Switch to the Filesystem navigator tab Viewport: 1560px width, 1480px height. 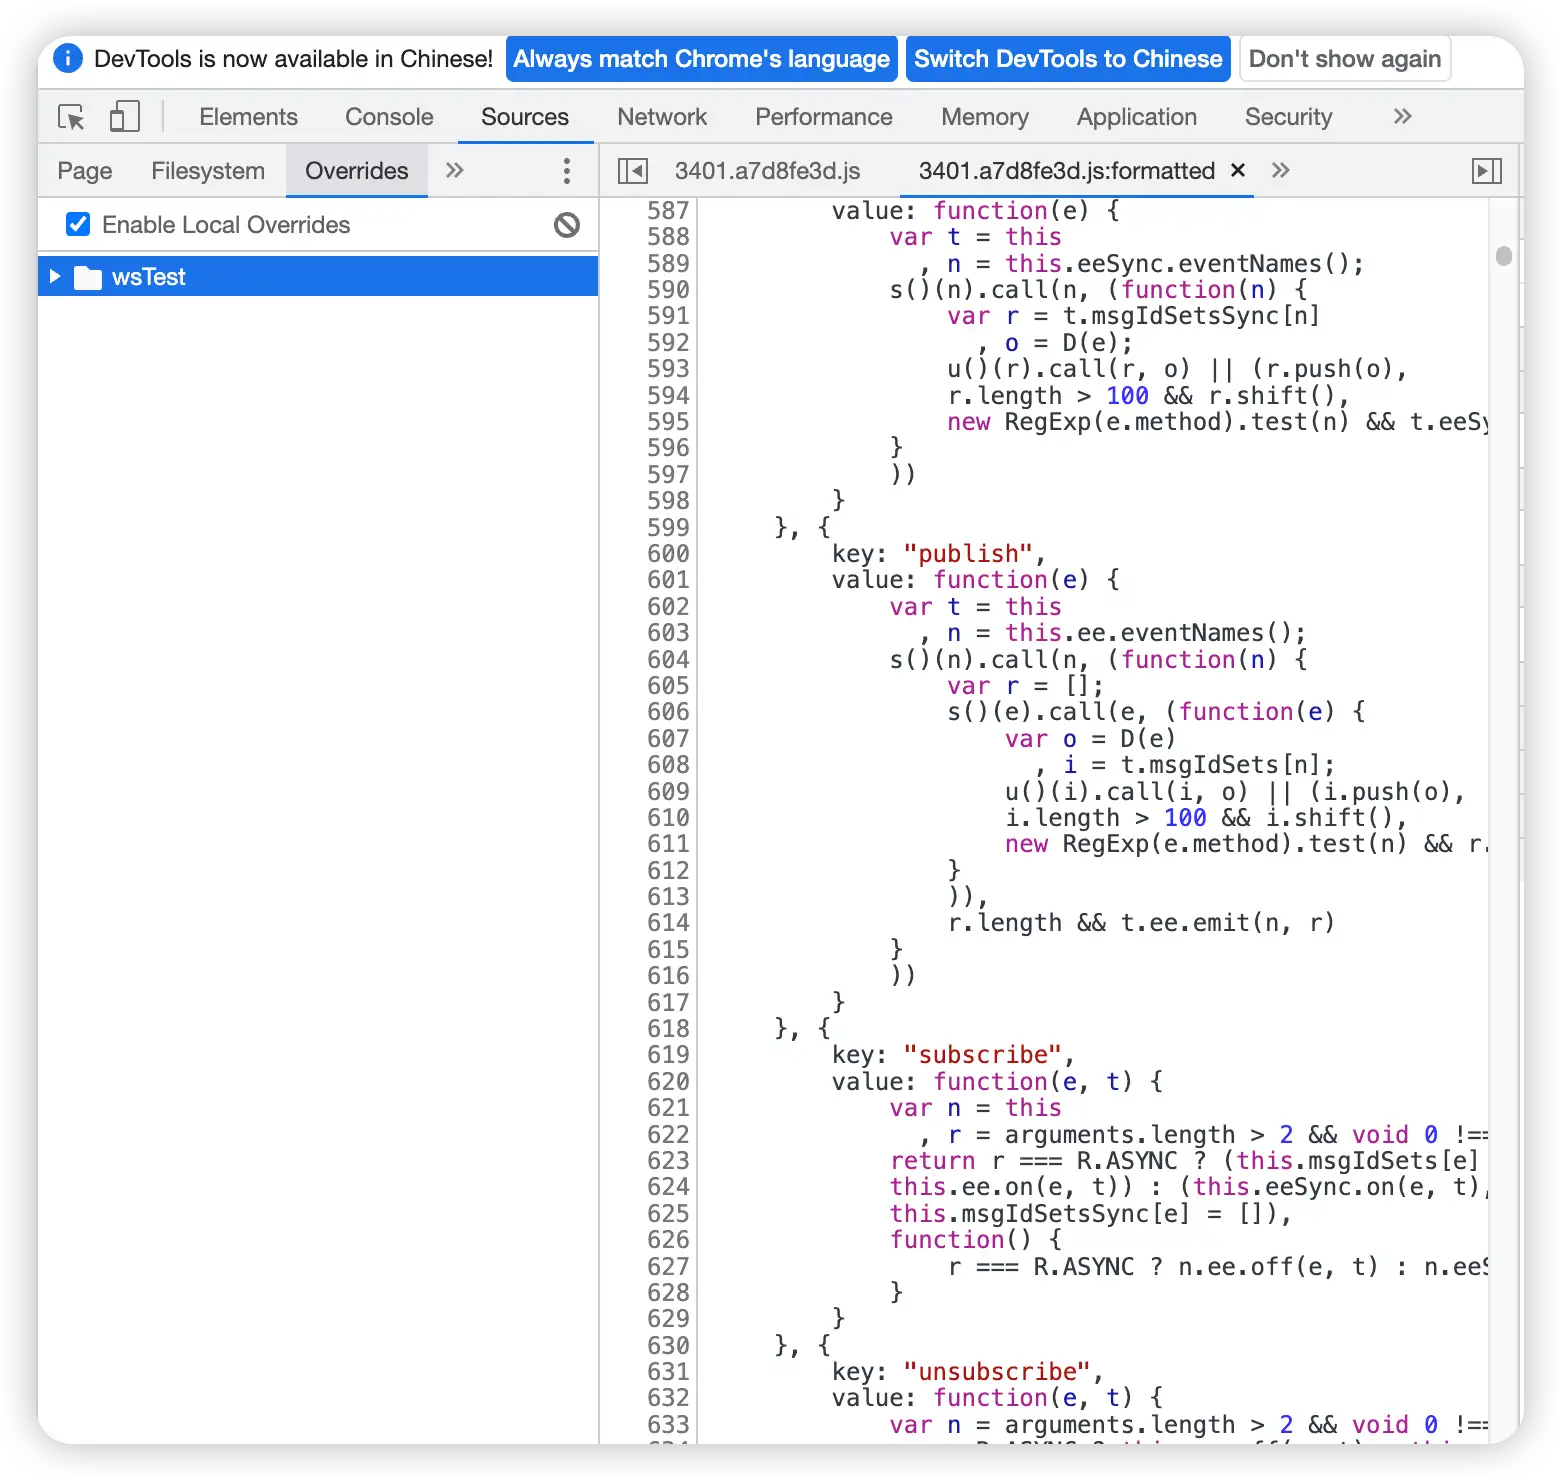click(x=208, y=171)
